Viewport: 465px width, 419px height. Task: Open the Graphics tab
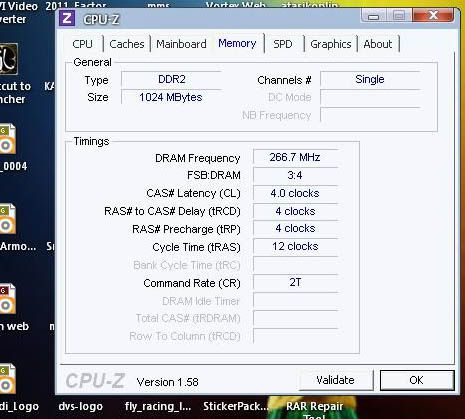331,44
